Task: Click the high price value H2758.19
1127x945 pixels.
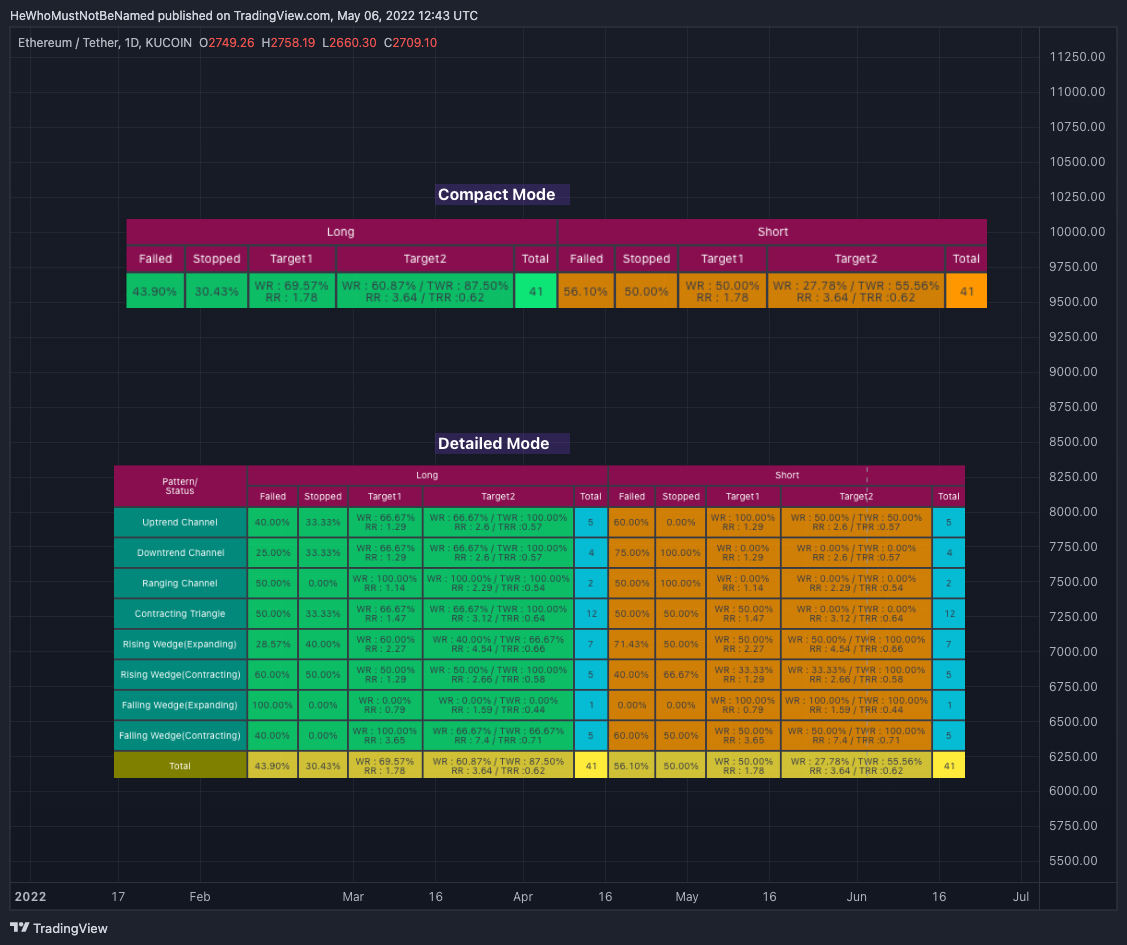Action: [288, 42]
